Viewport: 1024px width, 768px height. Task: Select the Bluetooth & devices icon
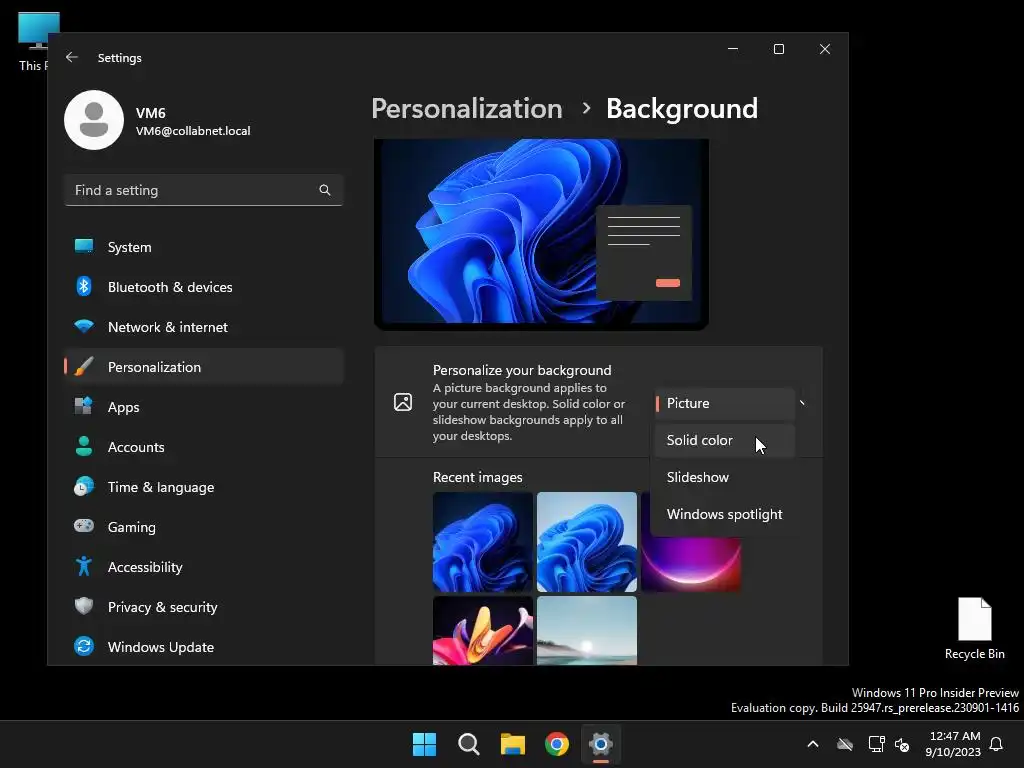(x=84, y=286)
